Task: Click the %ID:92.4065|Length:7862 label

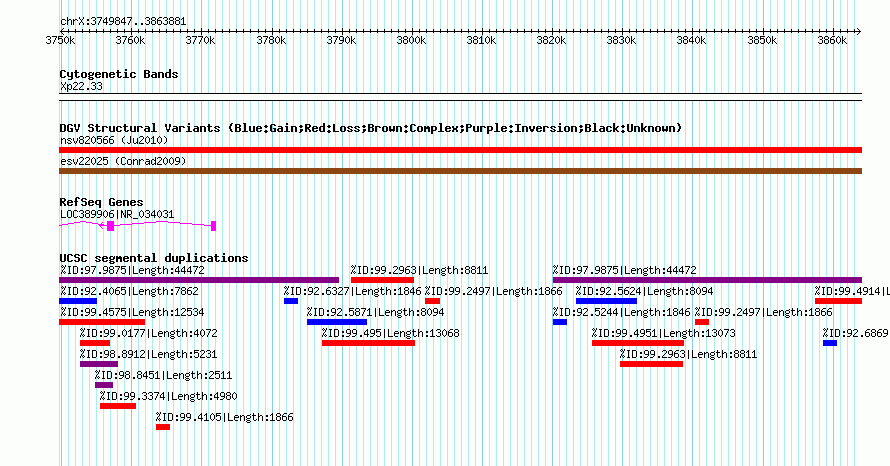Action: coord(129,292)
